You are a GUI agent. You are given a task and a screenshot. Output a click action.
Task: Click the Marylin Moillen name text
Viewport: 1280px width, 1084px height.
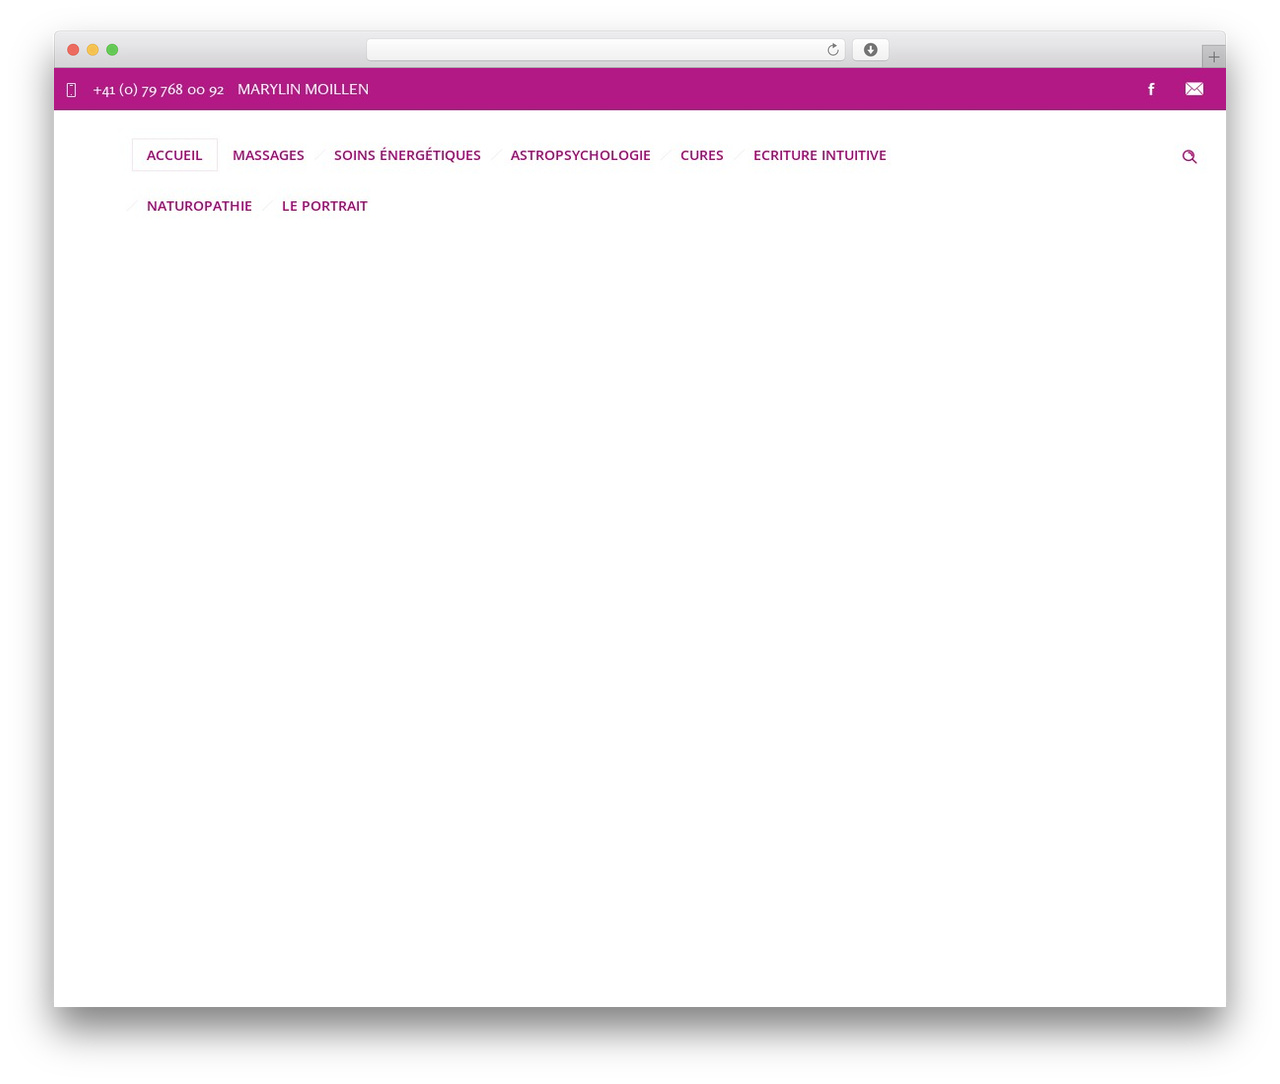click(303, 89)
